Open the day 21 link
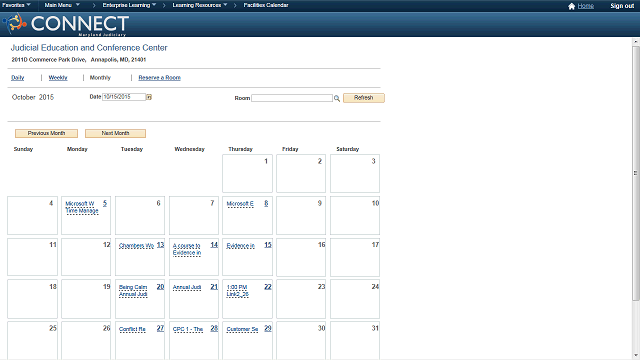Viewport: 640px width, 360px height. 214,287
